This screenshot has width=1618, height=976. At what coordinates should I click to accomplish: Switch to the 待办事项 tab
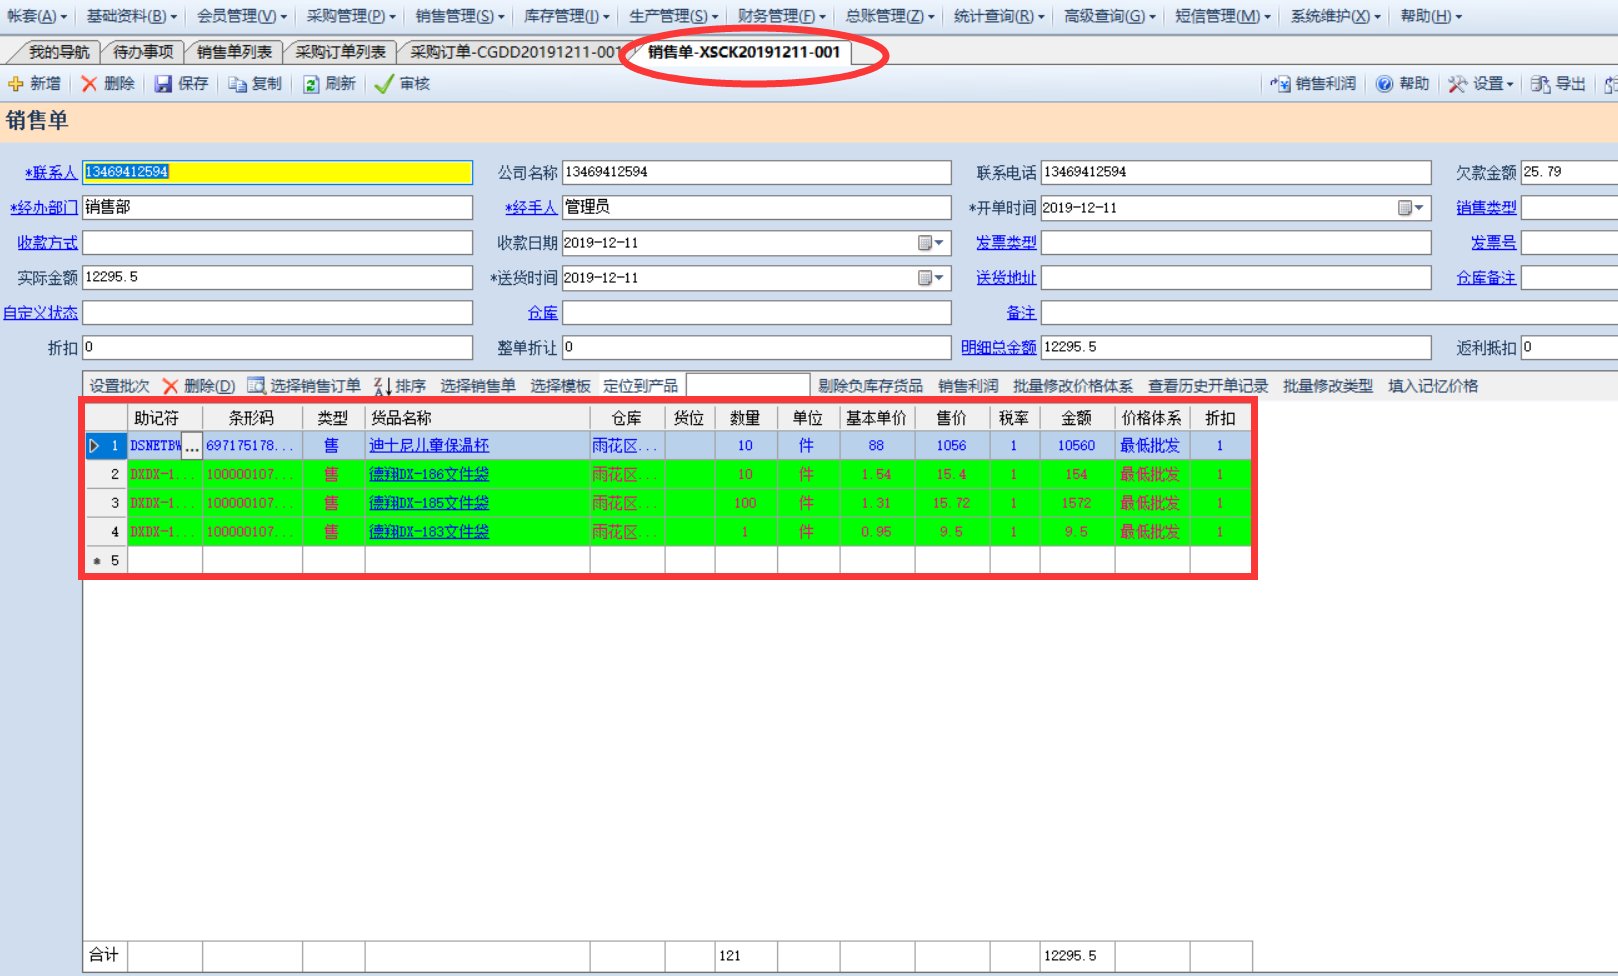point(143,52)
